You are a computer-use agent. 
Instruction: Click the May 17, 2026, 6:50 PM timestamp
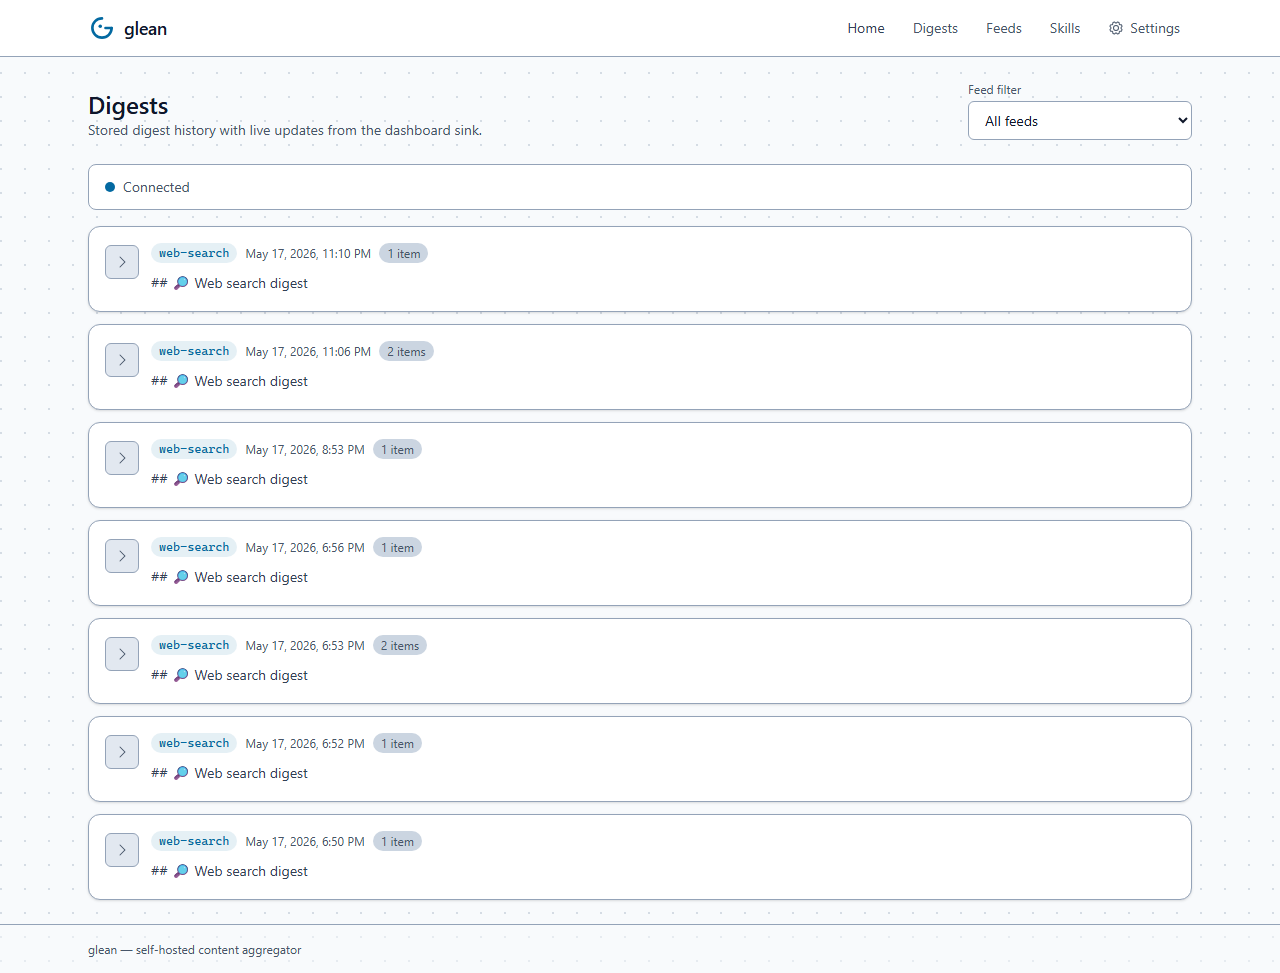(x=305, y=842)
